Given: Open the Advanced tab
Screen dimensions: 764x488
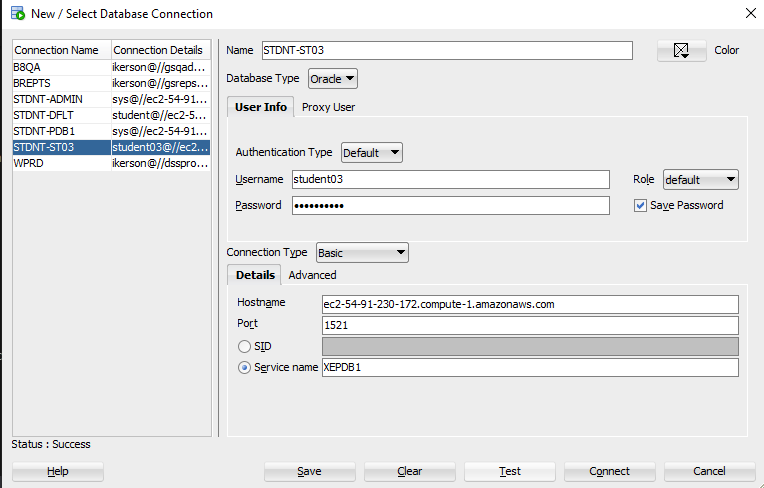Looking at the screenshot, I should pos(312,275).
